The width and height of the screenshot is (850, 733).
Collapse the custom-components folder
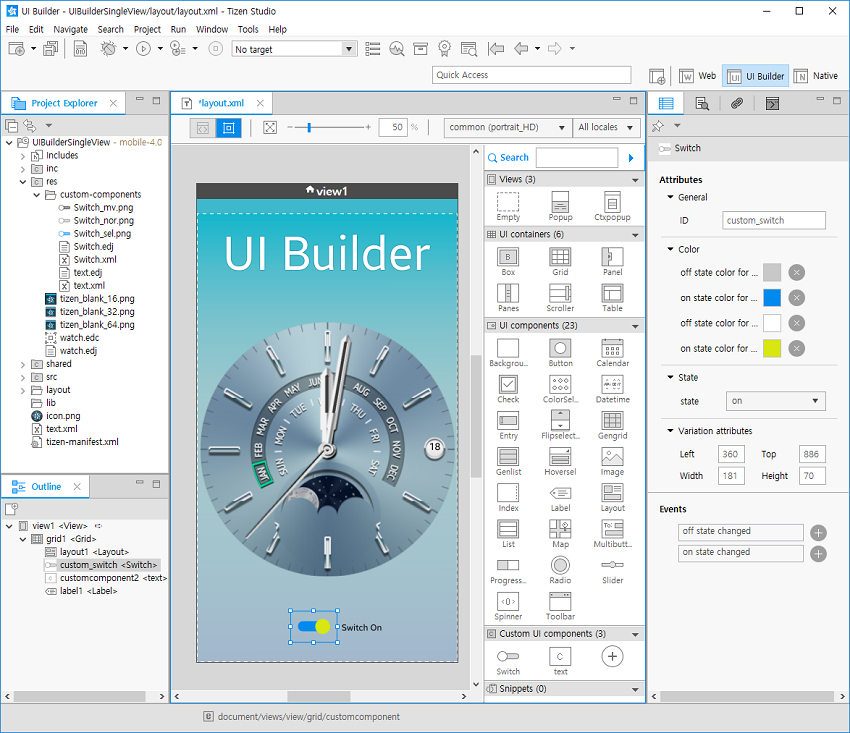(x=36, y=193)
